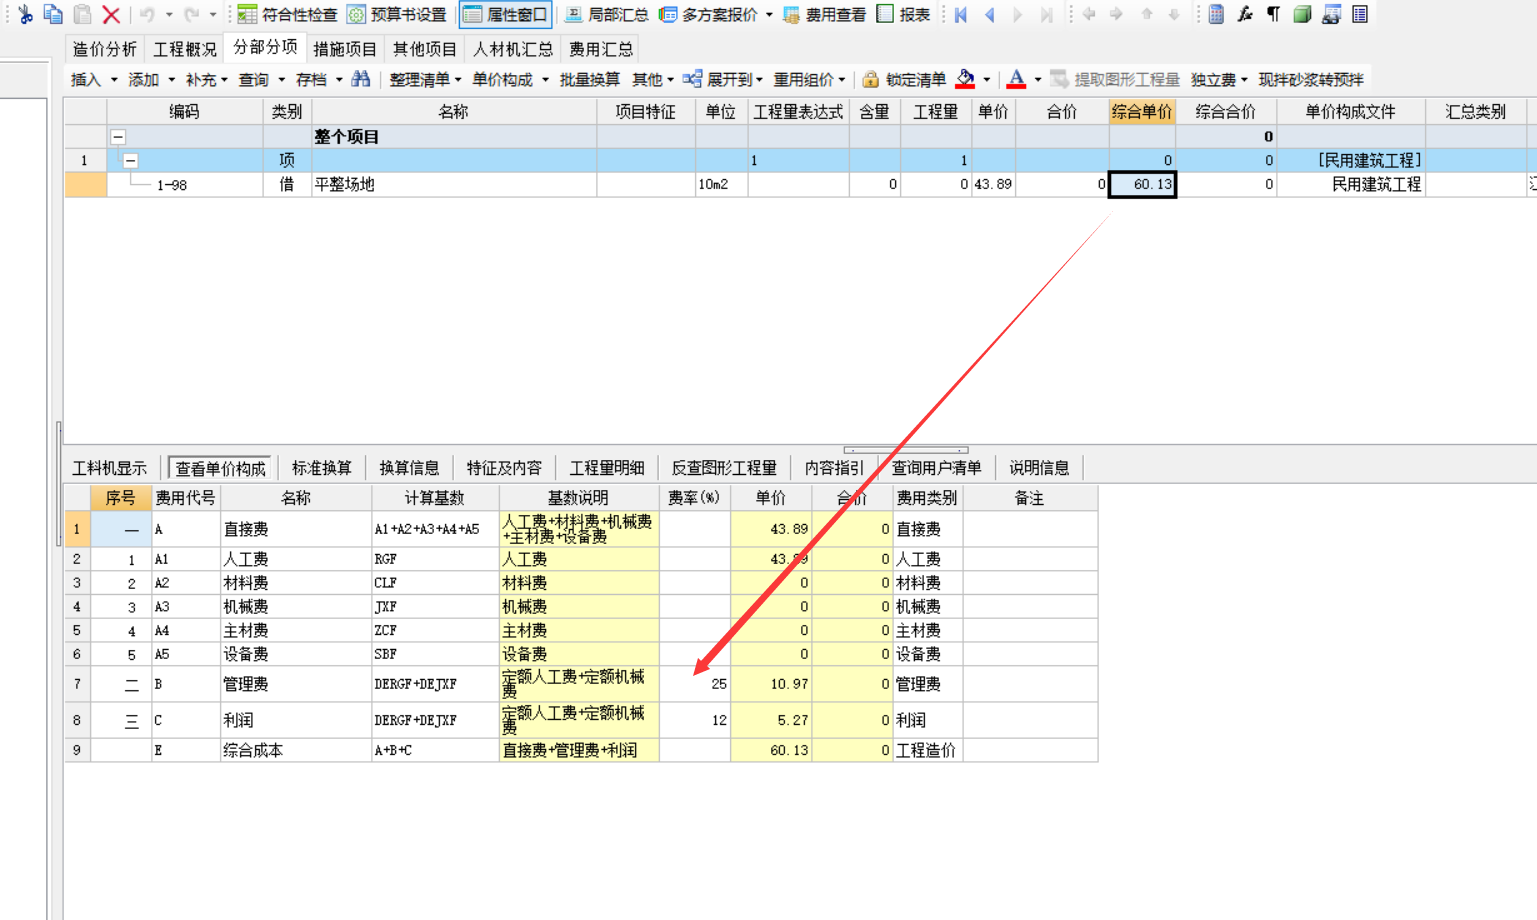Click the green cube icon
The image size is (1537, 920).
tap(1302, 15)
